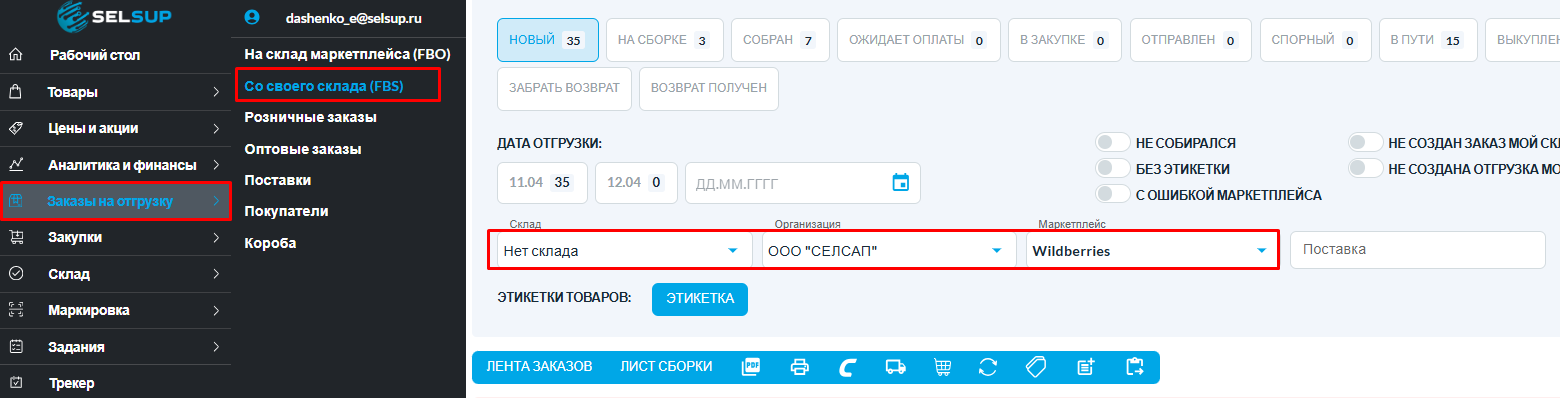Select the НОВЫЙ status tab
The image size is (1560, 398).
click(x=548, y=40)
